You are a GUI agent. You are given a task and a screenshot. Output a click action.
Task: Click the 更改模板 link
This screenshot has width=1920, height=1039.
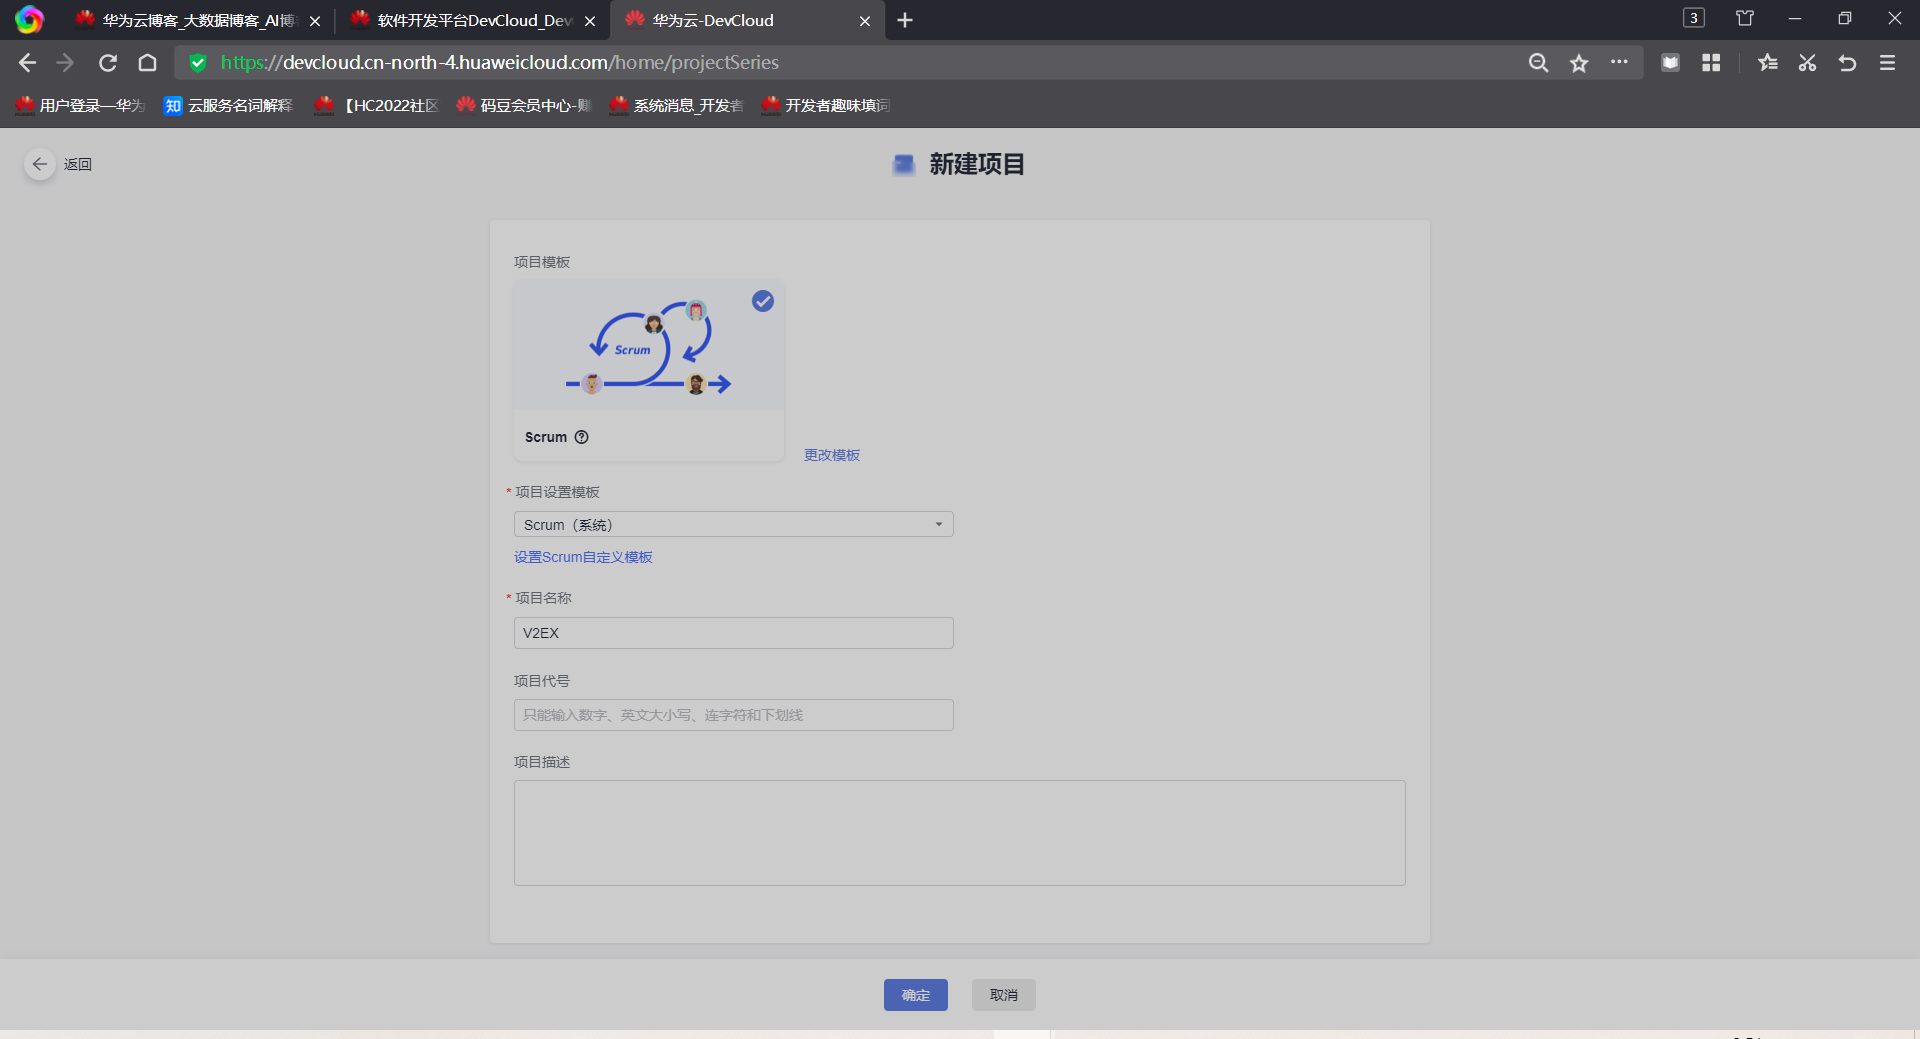tap(832, 455)
